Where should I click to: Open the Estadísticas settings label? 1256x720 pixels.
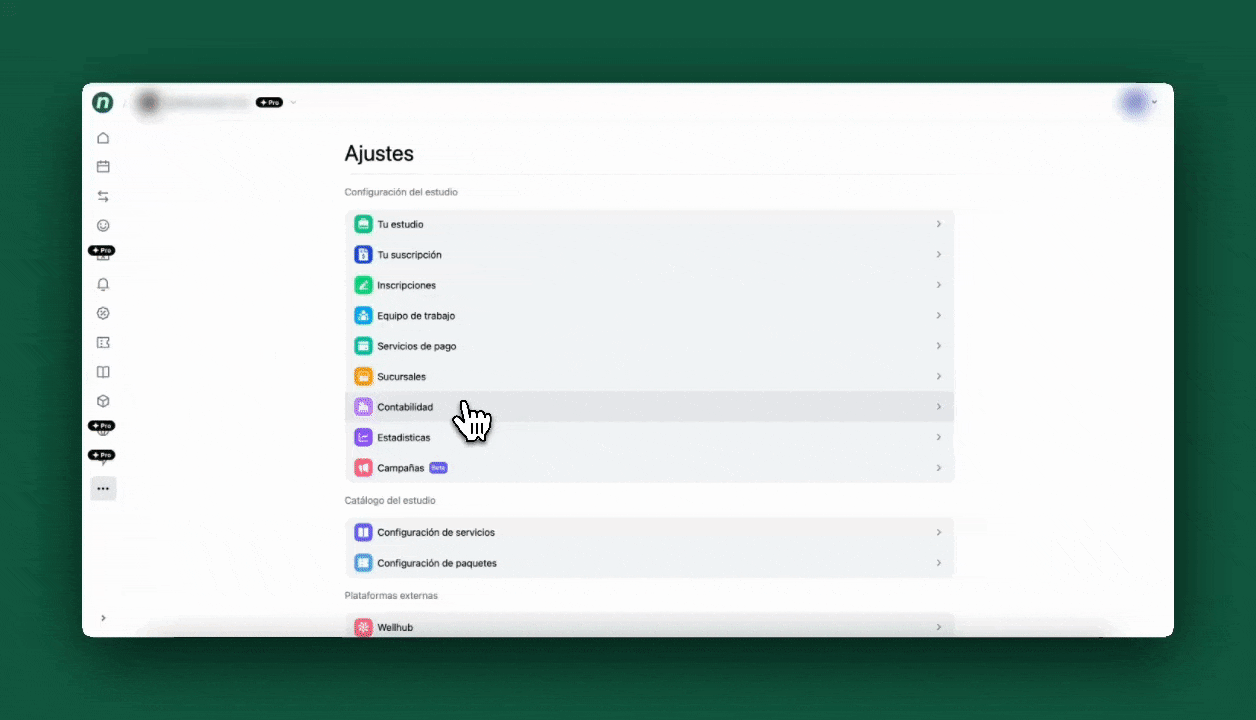(404, 438)
